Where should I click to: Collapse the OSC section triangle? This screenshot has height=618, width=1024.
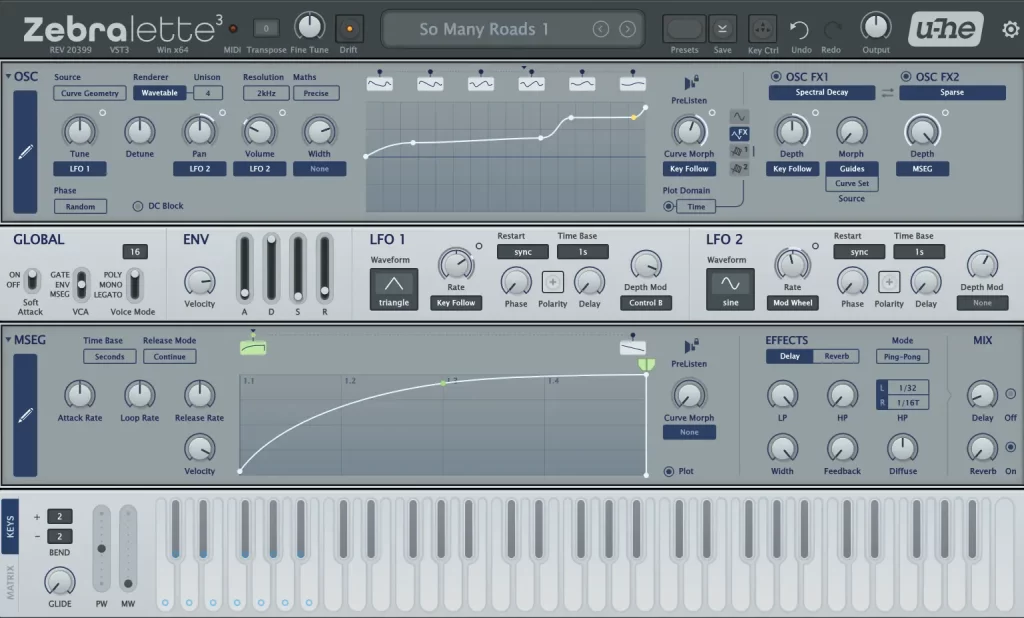(8, 76)
